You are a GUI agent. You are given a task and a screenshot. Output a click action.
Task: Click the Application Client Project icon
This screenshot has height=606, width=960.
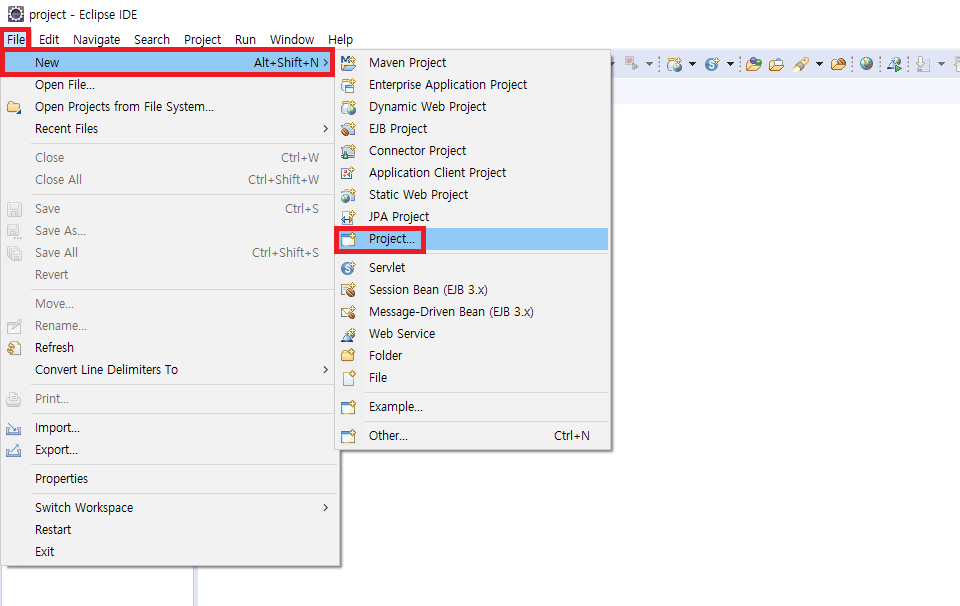(348, 173)
